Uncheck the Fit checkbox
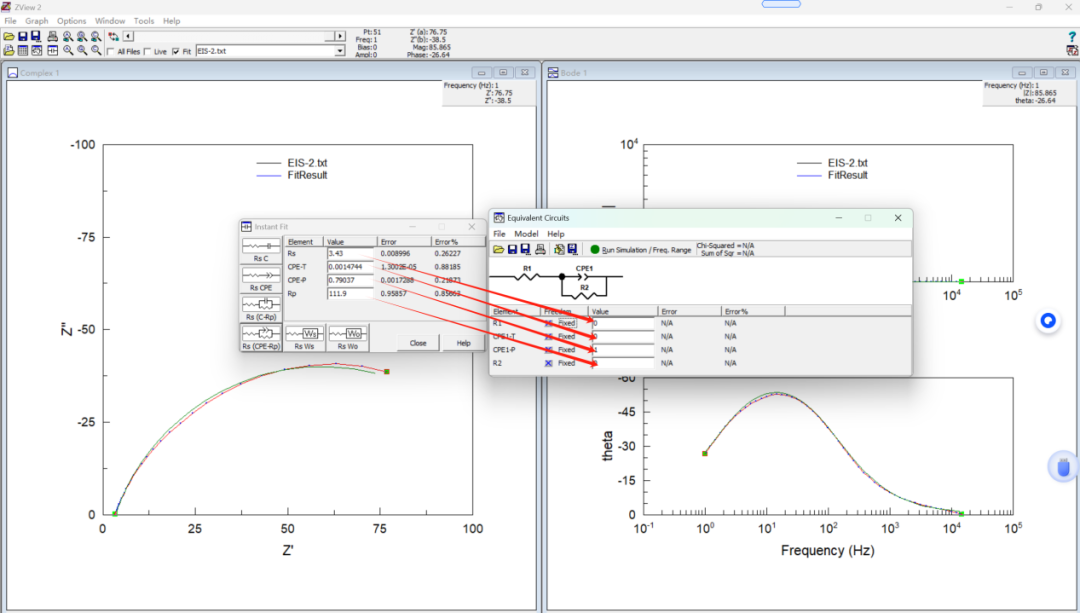The height and width of the screenshot is (613, 1080). 176,51
